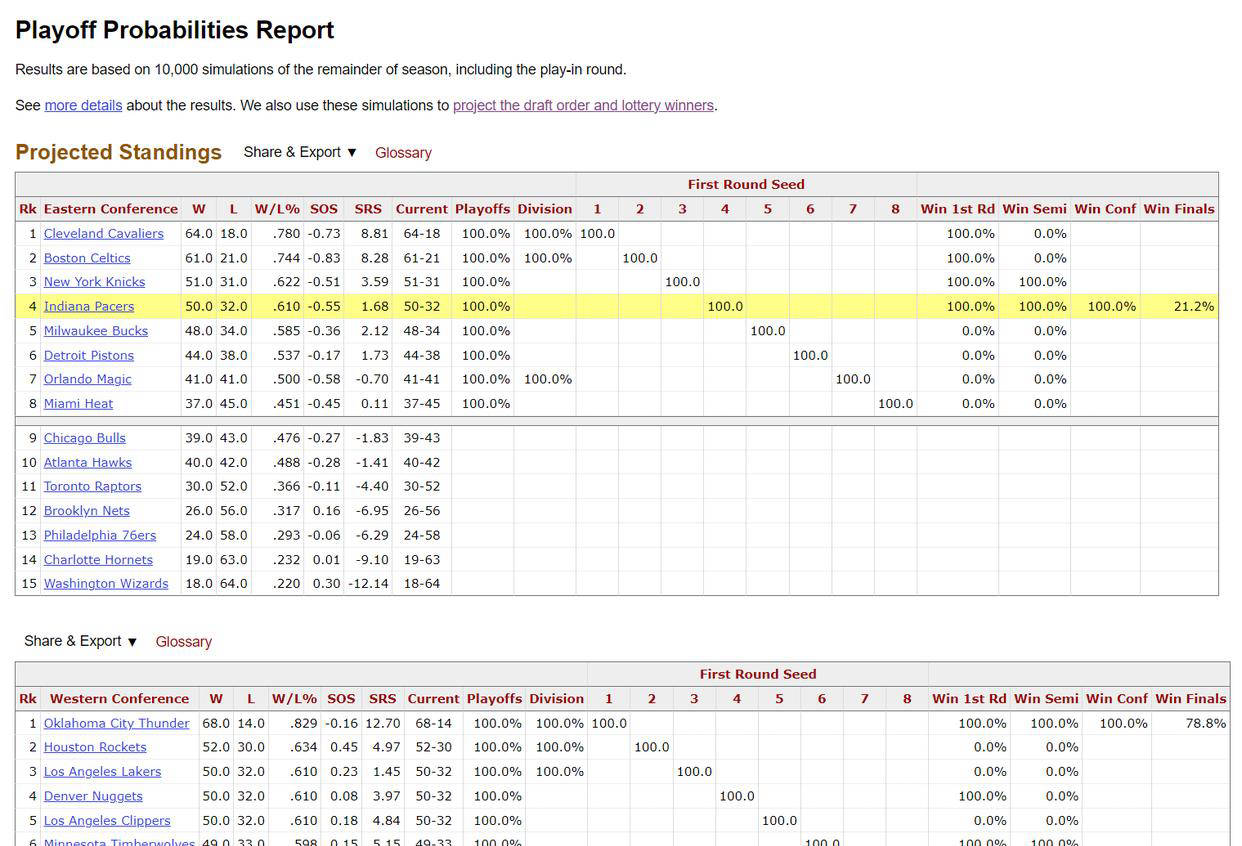
Task: Open Charlotte Hornets link
Action: [98, 560]
